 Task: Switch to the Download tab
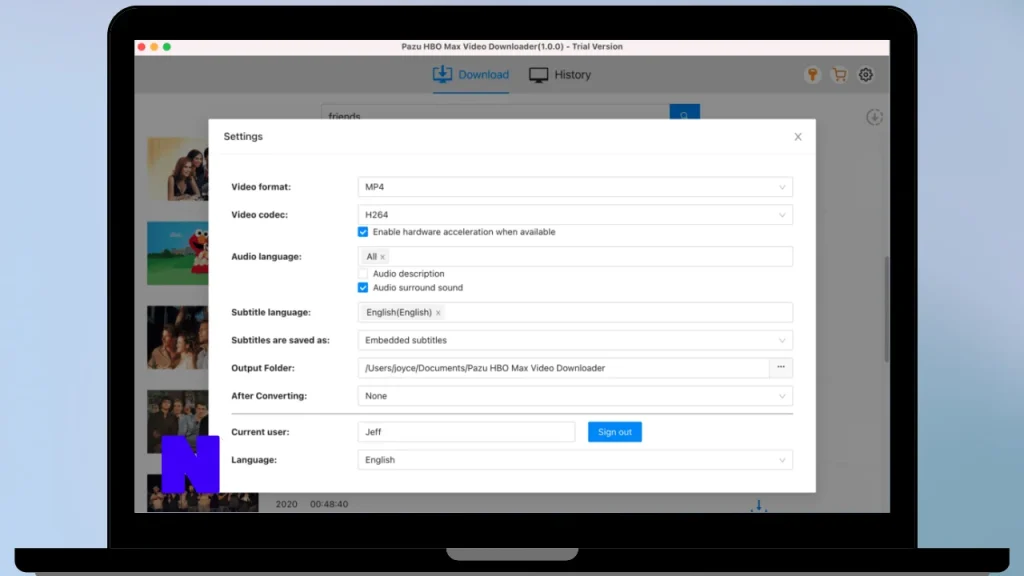pos(471,74)
